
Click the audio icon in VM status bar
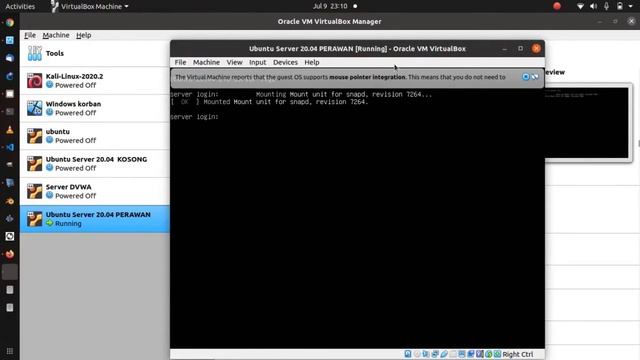[426, 354]
